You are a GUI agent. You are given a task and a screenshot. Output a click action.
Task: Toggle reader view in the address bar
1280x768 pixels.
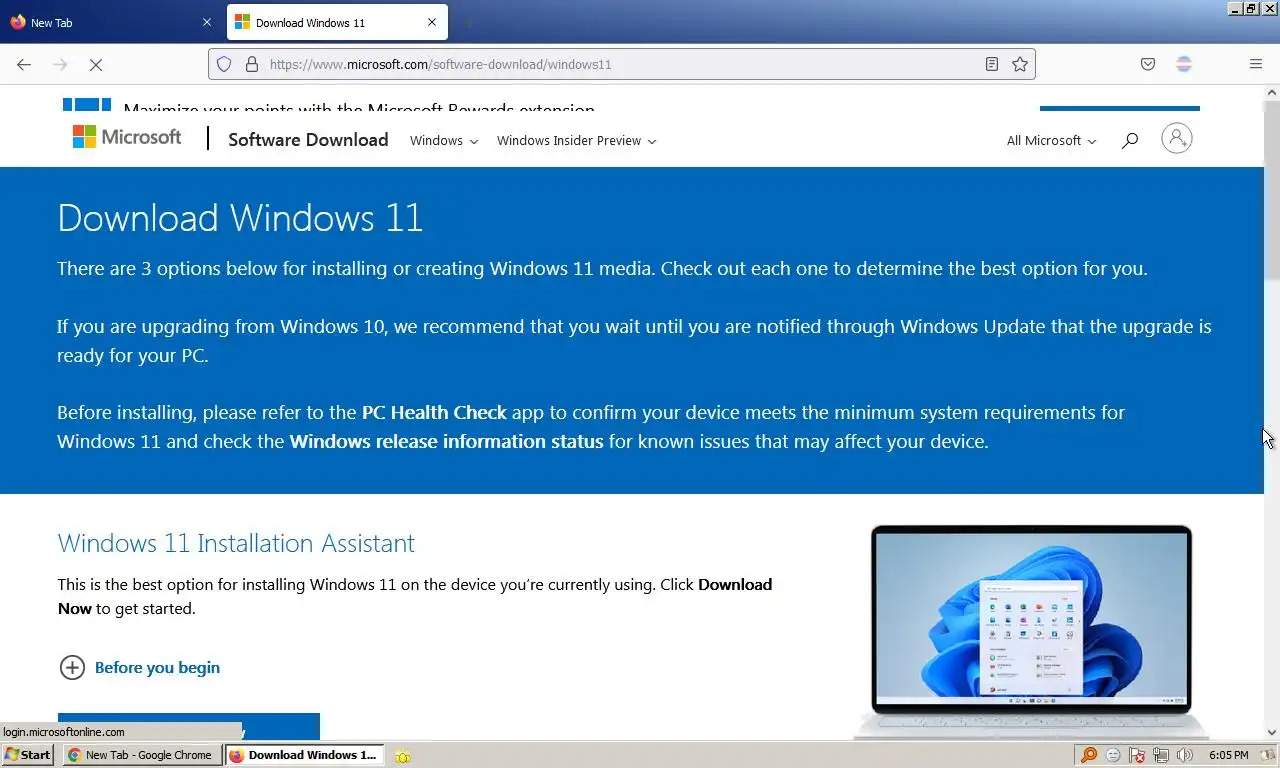pyautogui.click(x=991, y=64)
